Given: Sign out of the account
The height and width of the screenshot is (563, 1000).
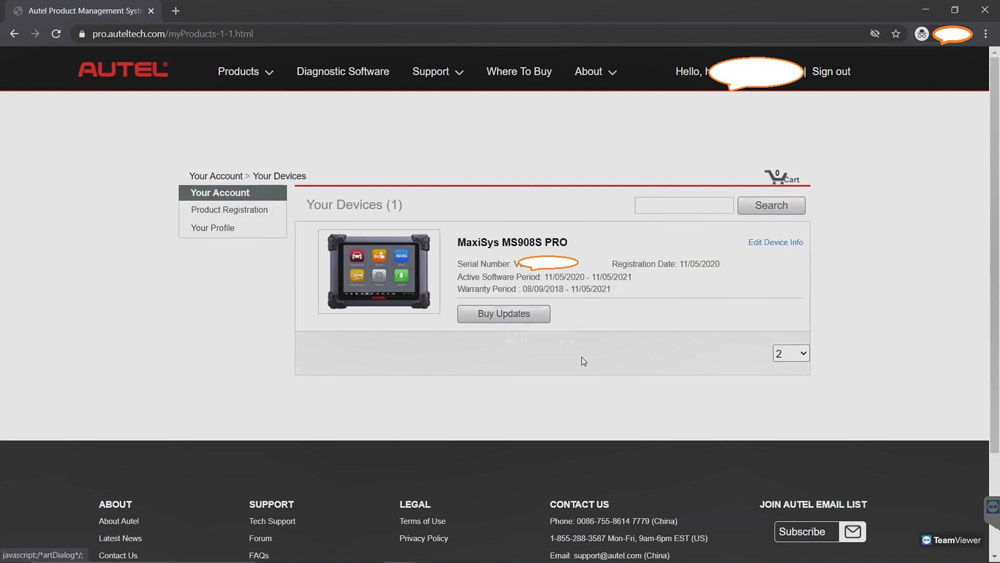Looking at the screenshot, I should (831, 71).
